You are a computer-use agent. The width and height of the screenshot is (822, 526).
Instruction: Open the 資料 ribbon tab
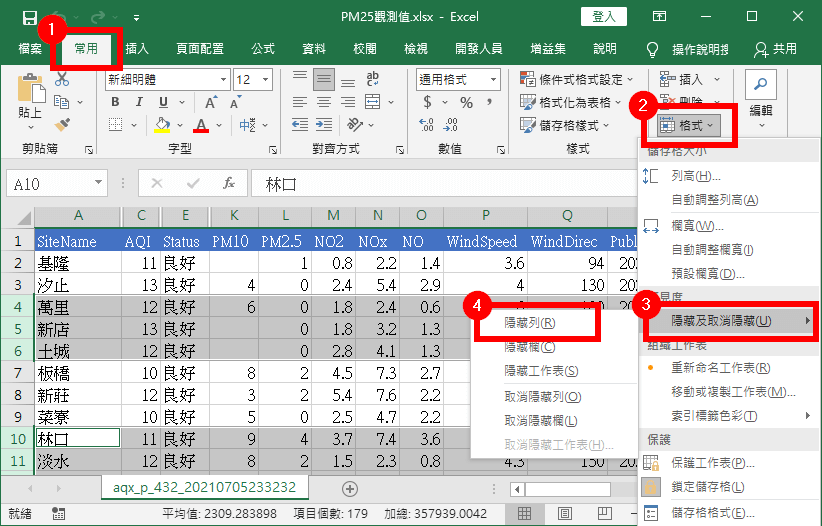click(314, 49)
